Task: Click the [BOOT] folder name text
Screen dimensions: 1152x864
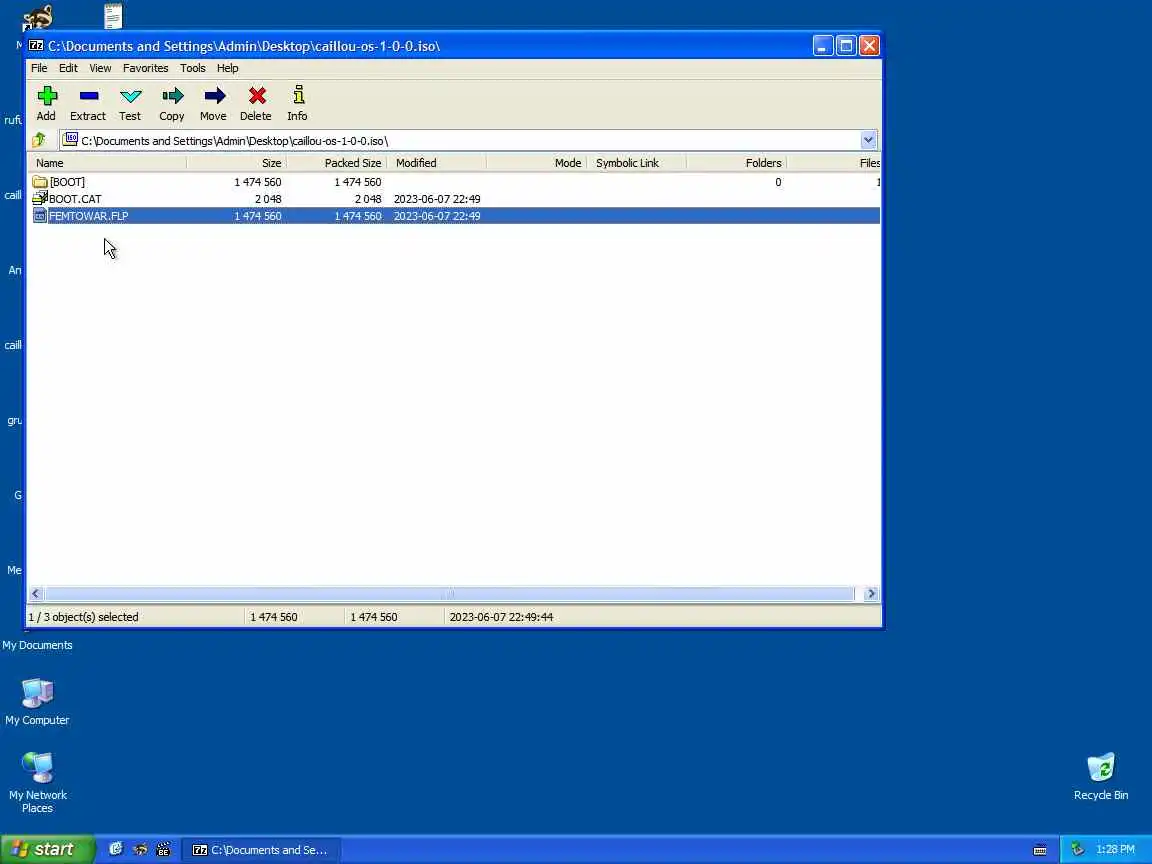Action: (67, 181)
